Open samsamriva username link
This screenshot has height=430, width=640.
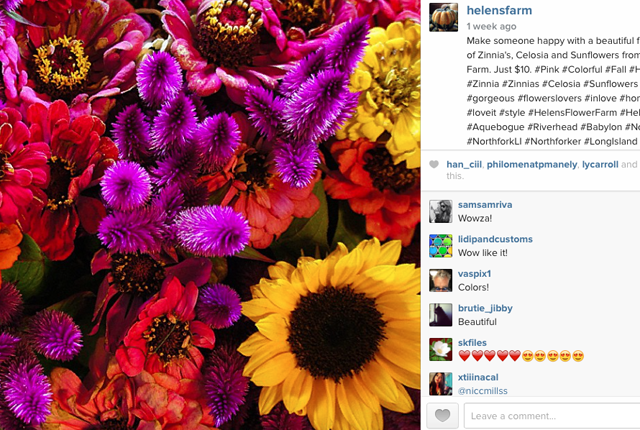(485, 205)
